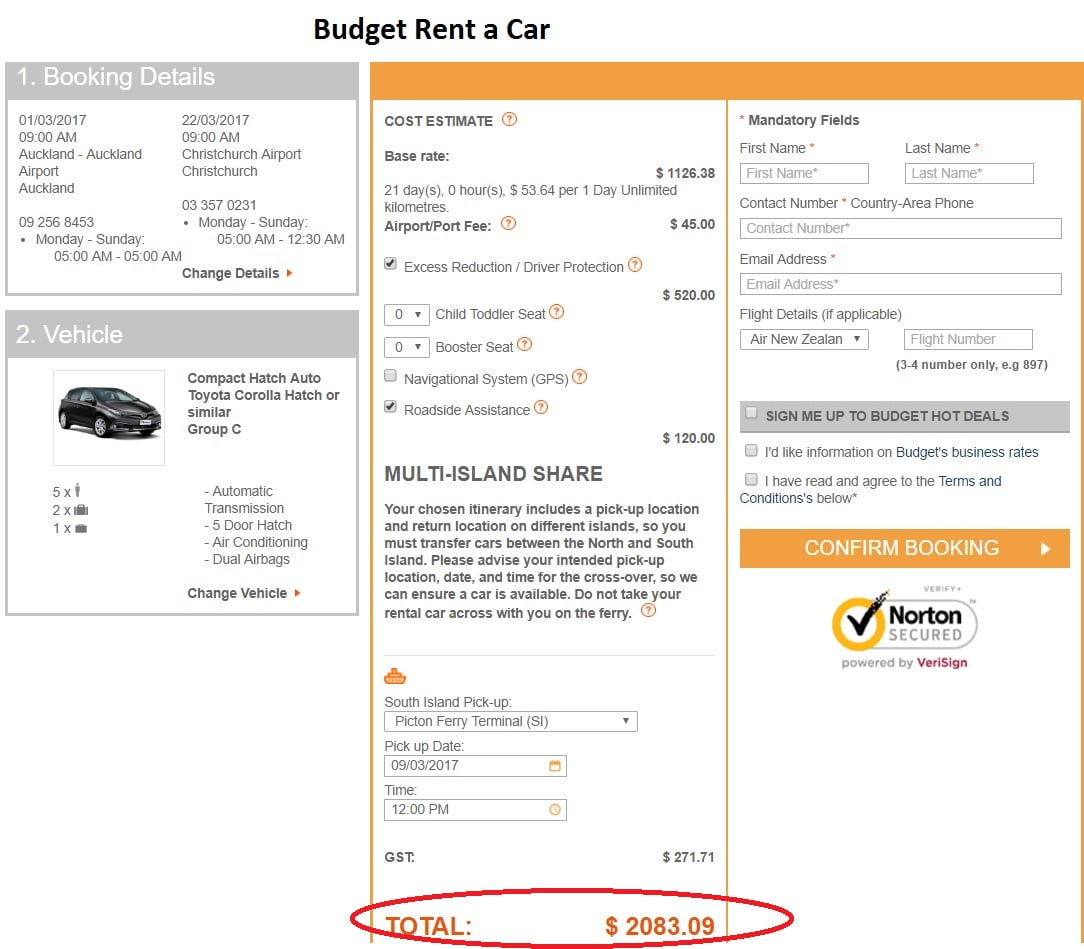The height and width of the screenshot is (949, 1084).
Task: Click the Christchurch phone number 03 357 0231
Action: tap(219, 205)
